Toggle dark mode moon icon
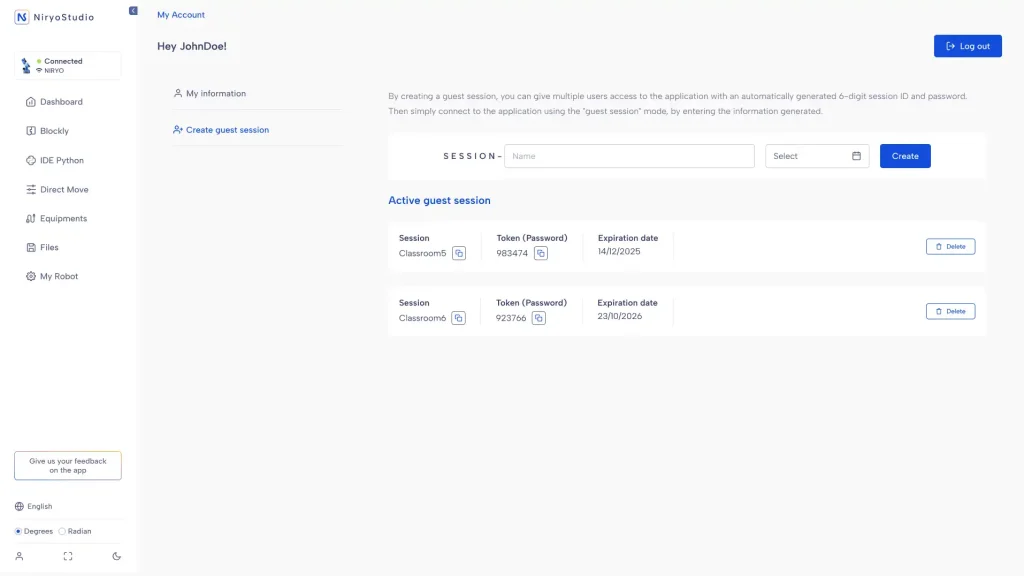This screenshot has height=576, width=1024. click(117, 556)
